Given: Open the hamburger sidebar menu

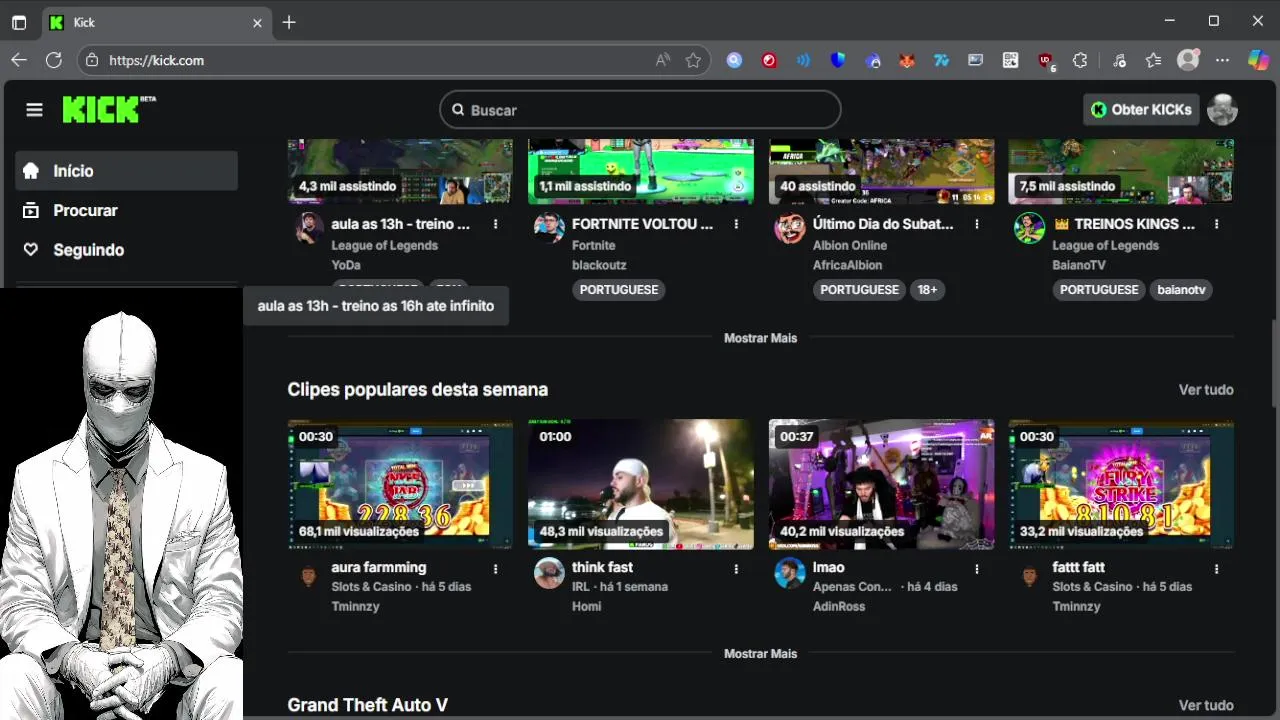Looking at the screenshot, I should (x=34, y=110).
